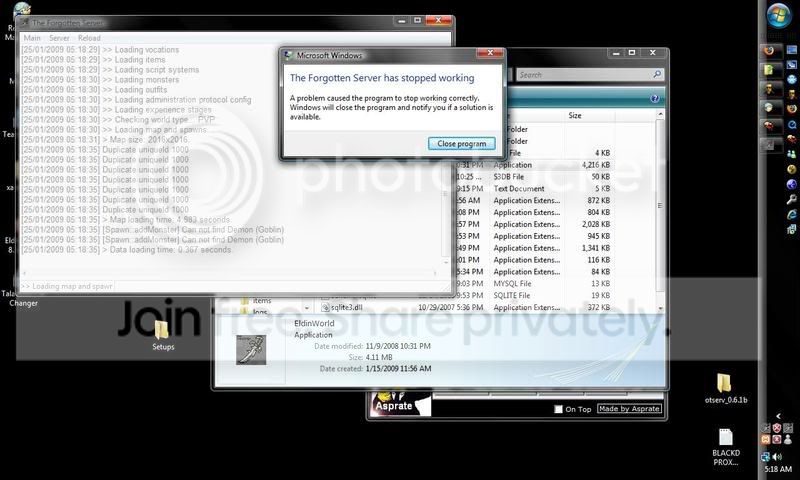This screenshot has width=800, height=480.
Task: Click Forgotten Server horizontal scrollbar right arrow
Action: [435, 273]
